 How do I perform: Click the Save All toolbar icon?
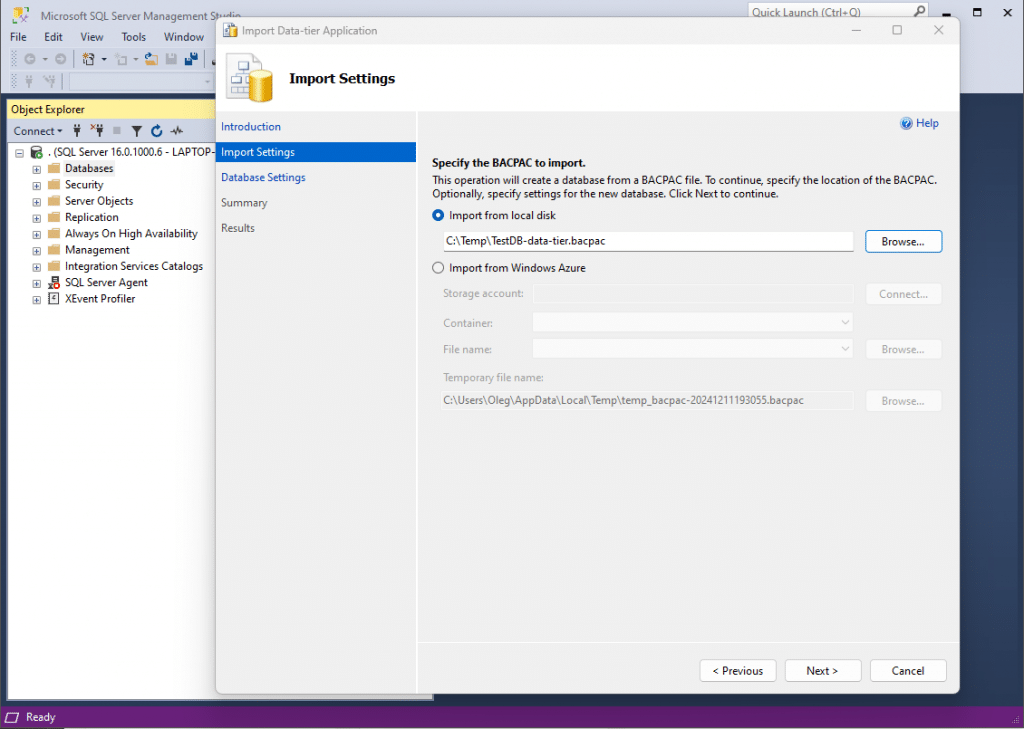[191, 59]
